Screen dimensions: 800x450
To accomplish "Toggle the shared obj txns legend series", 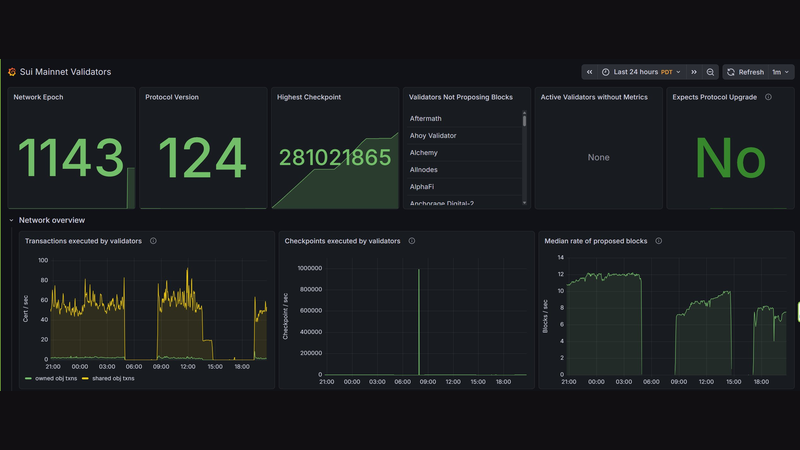I will pyautogui.click(x=108, y=379).
